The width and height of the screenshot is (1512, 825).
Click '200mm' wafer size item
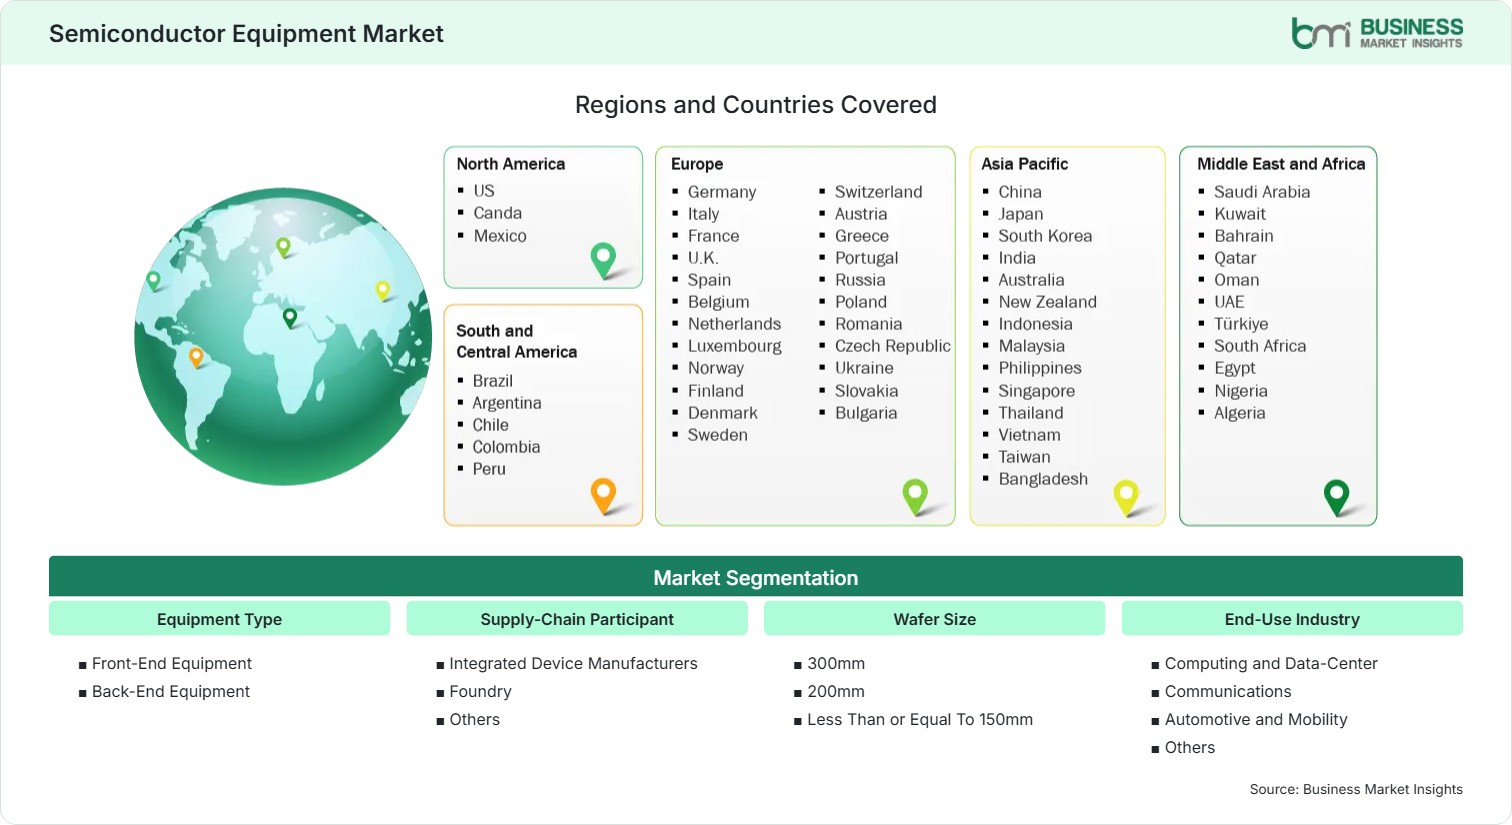click(836, 691)
